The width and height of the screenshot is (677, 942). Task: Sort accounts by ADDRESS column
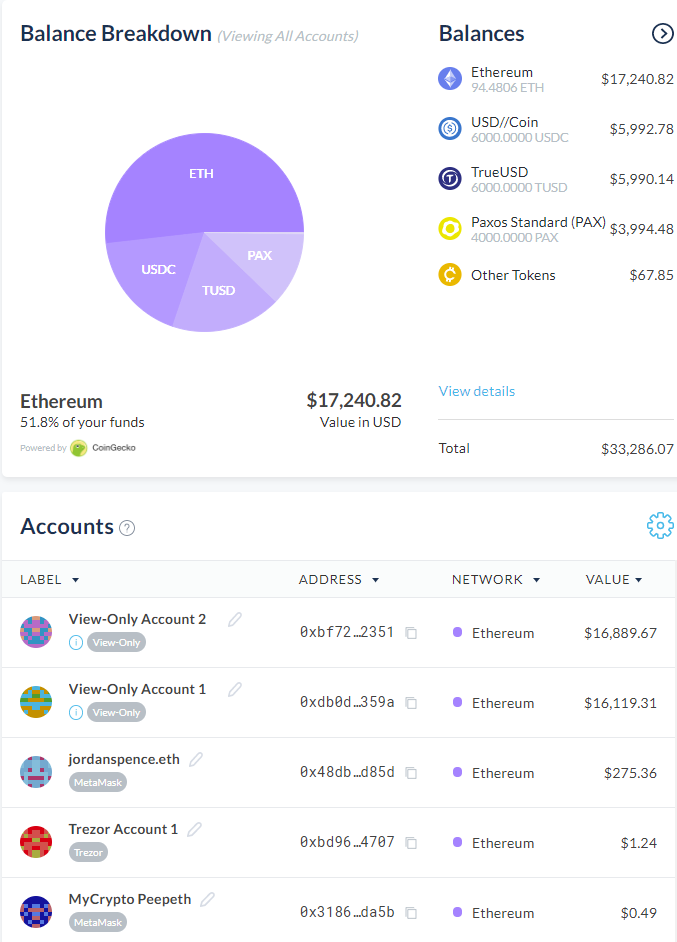tap(339, 580)
